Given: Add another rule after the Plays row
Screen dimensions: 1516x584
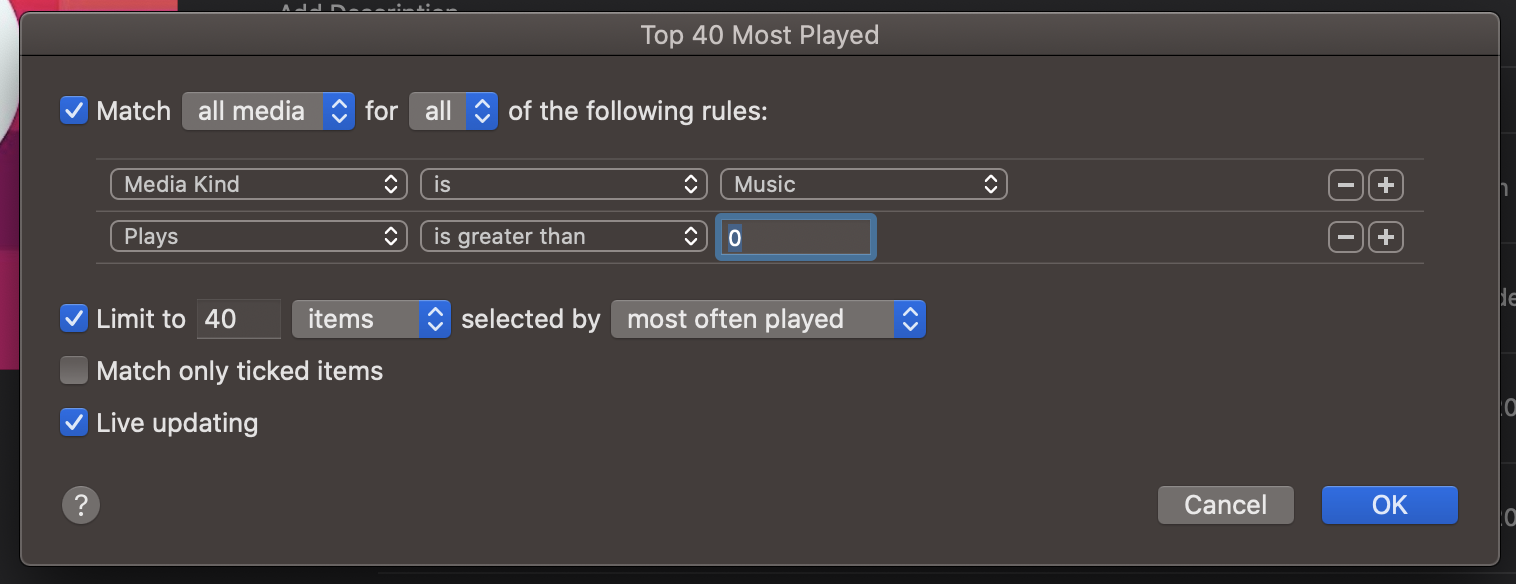Looking at the screenshot, I should pos(1386,236).
